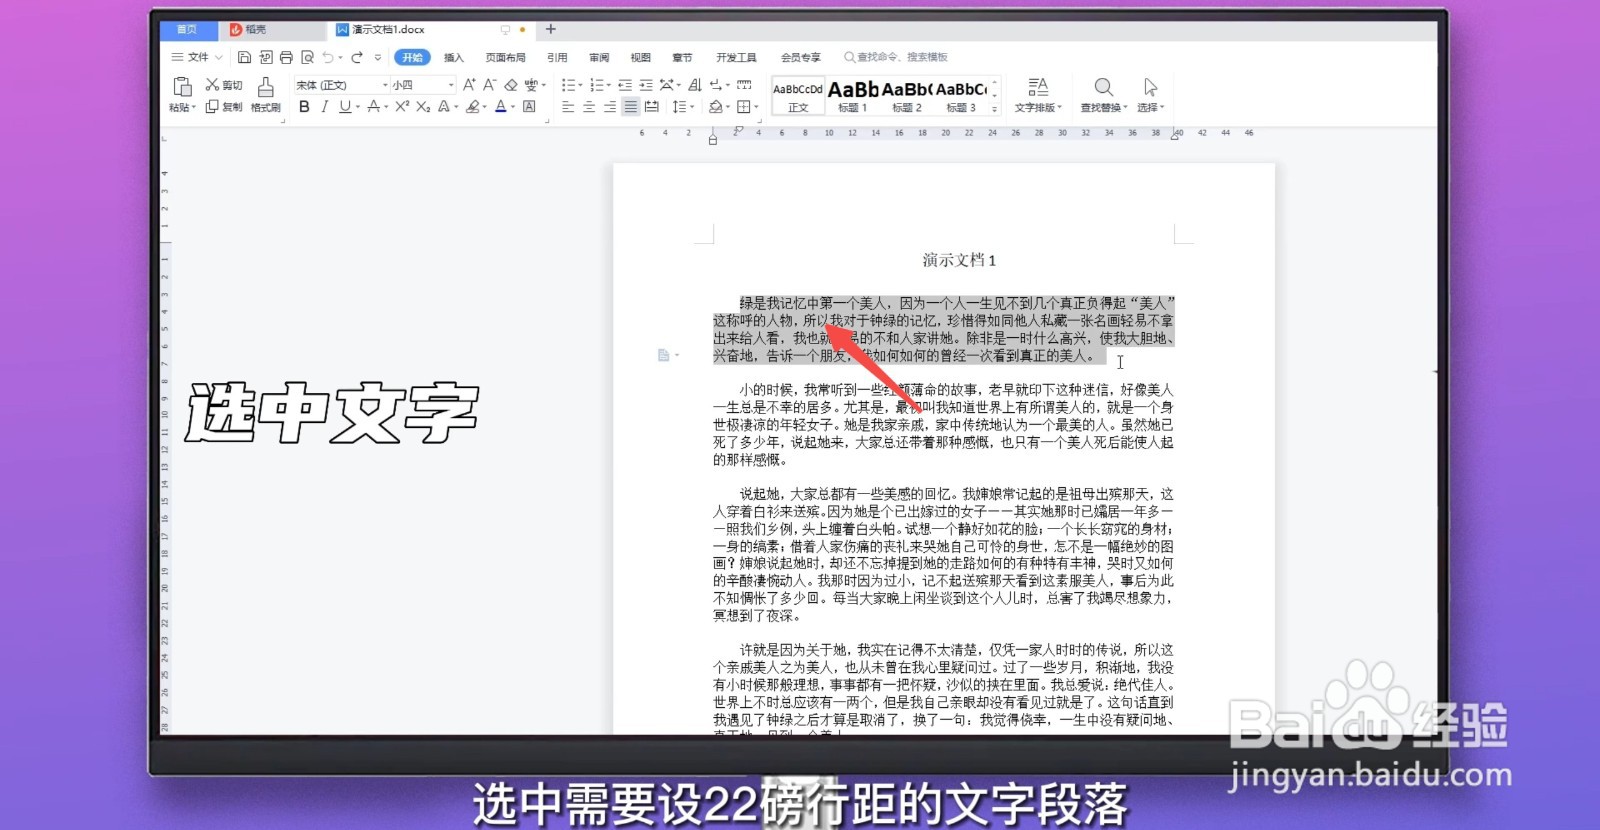Toggle italic formatting with I

click(324, 106)
